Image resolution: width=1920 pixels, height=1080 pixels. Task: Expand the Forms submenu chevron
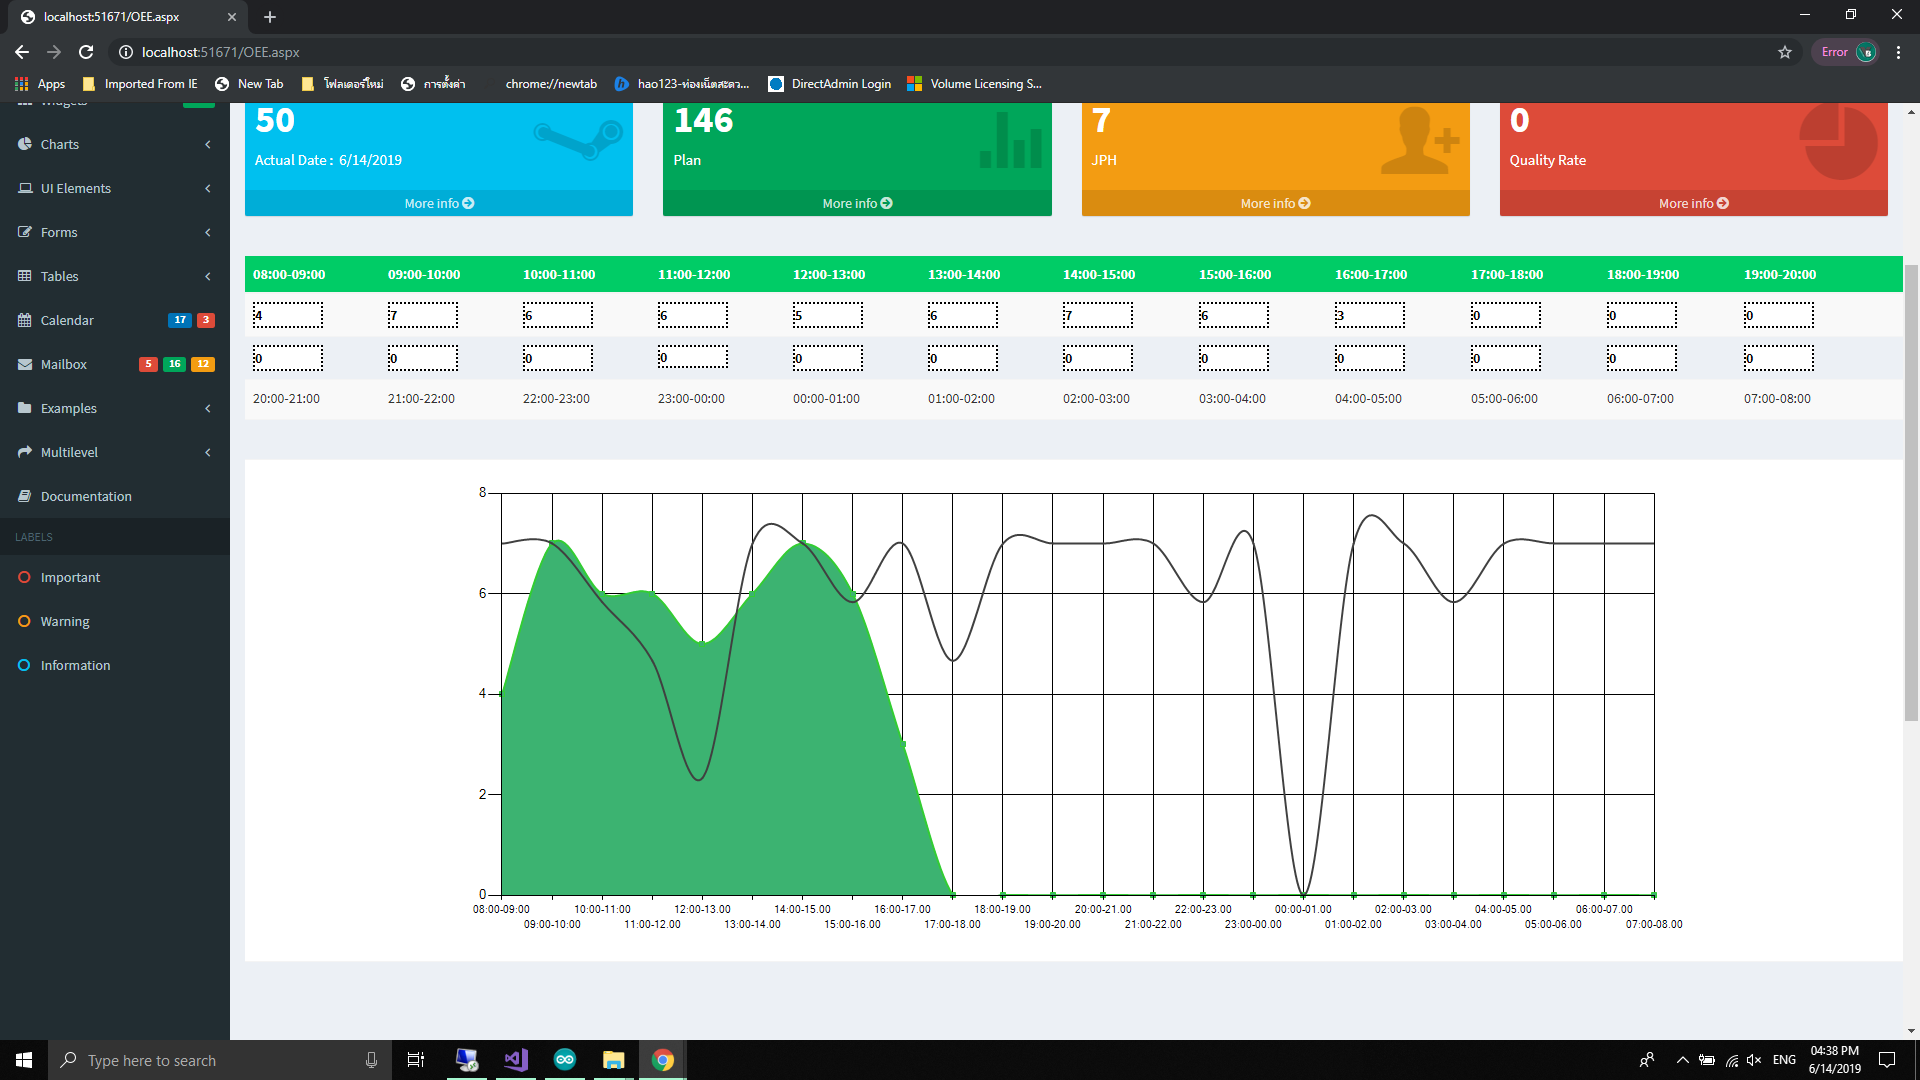click(208, 232)
